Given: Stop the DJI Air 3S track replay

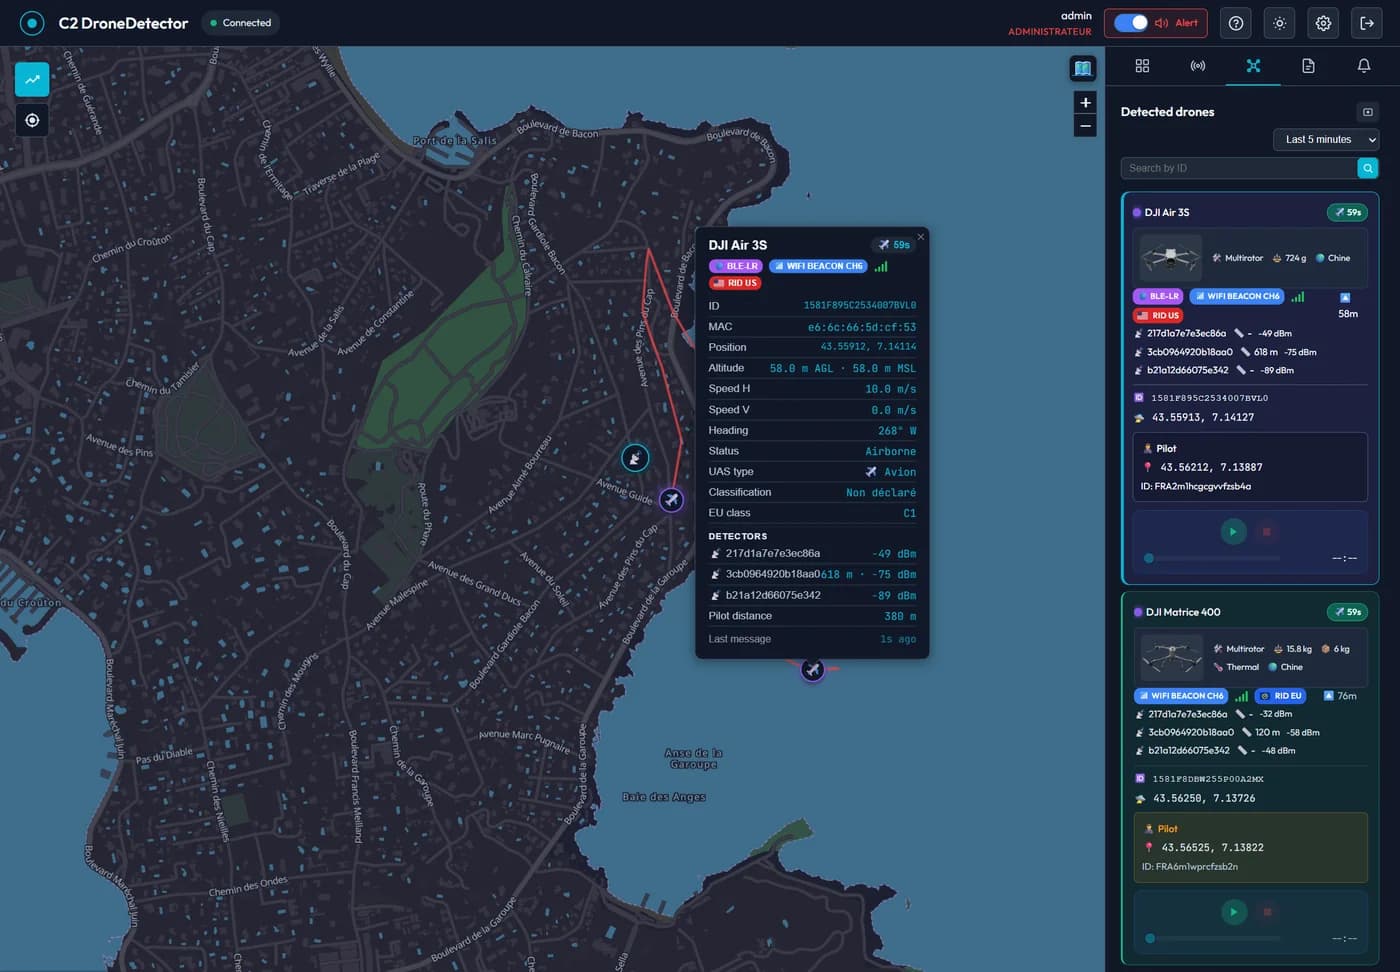Looking at the screenshot, I should pyautogui.click(x=1266, y=532).
